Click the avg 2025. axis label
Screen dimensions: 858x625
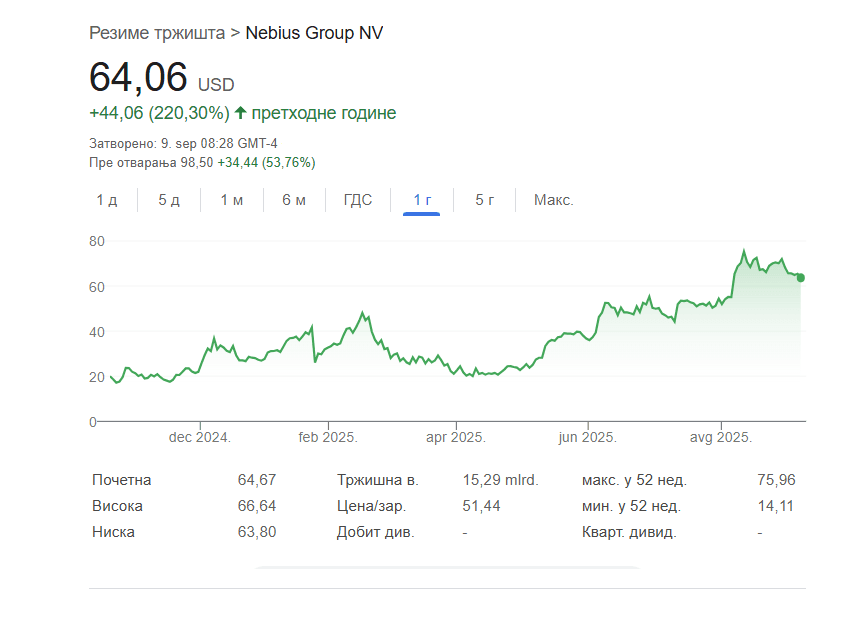721,437
